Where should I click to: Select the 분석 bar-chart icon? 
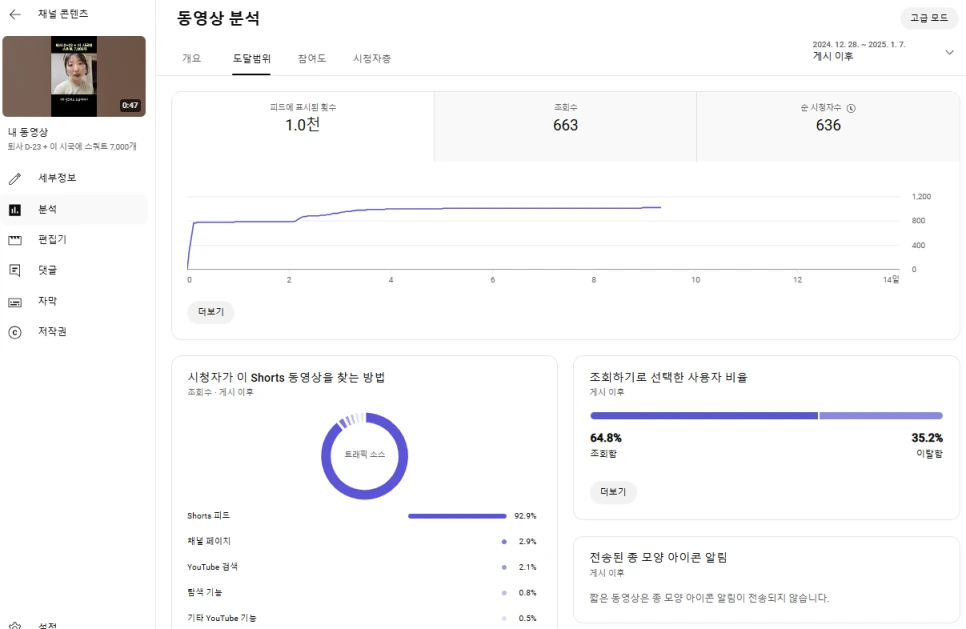coord(15,210)
